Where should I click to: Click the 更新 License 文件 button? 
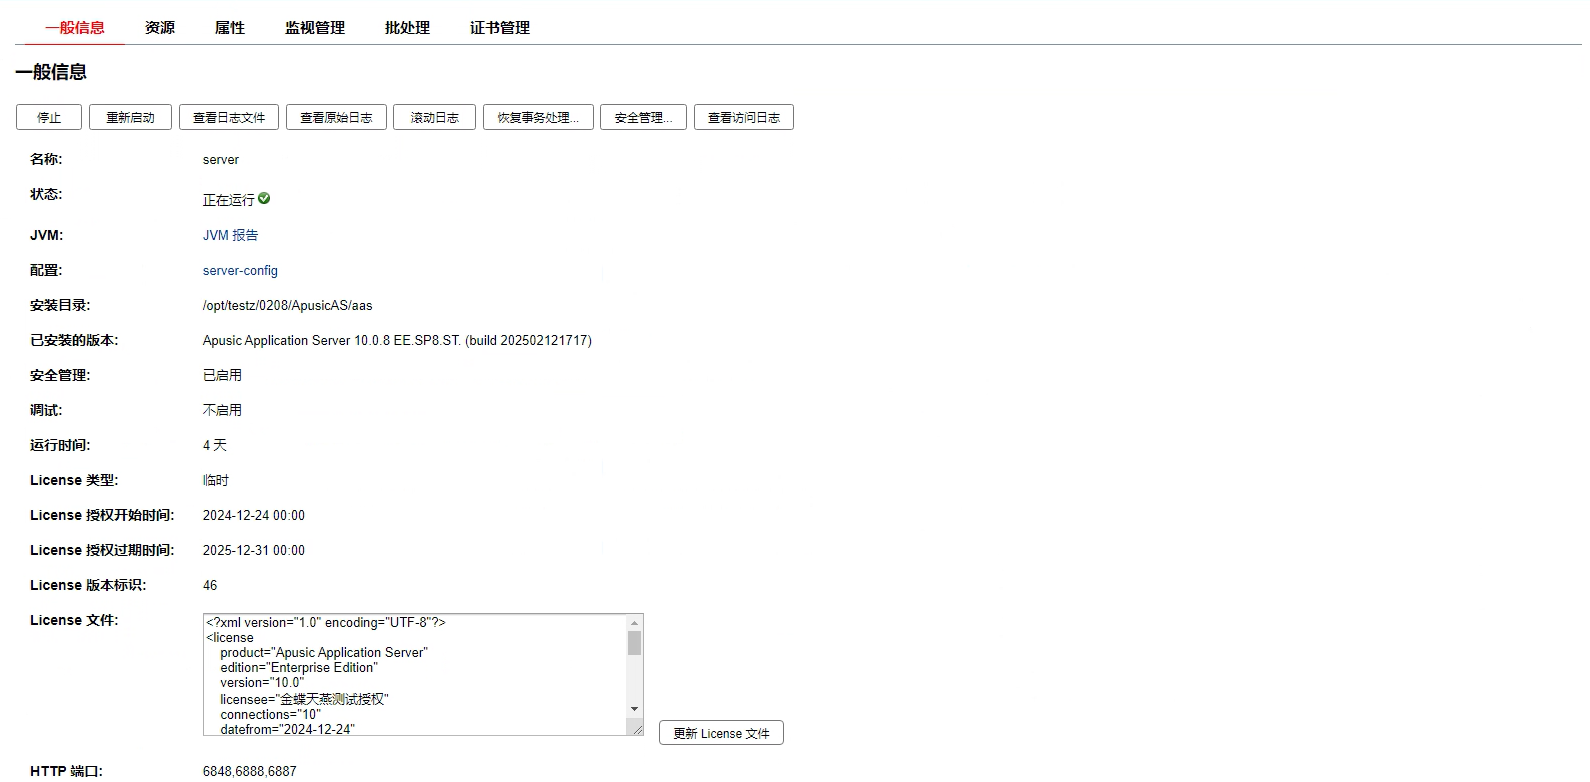click(x=721, y=733)
